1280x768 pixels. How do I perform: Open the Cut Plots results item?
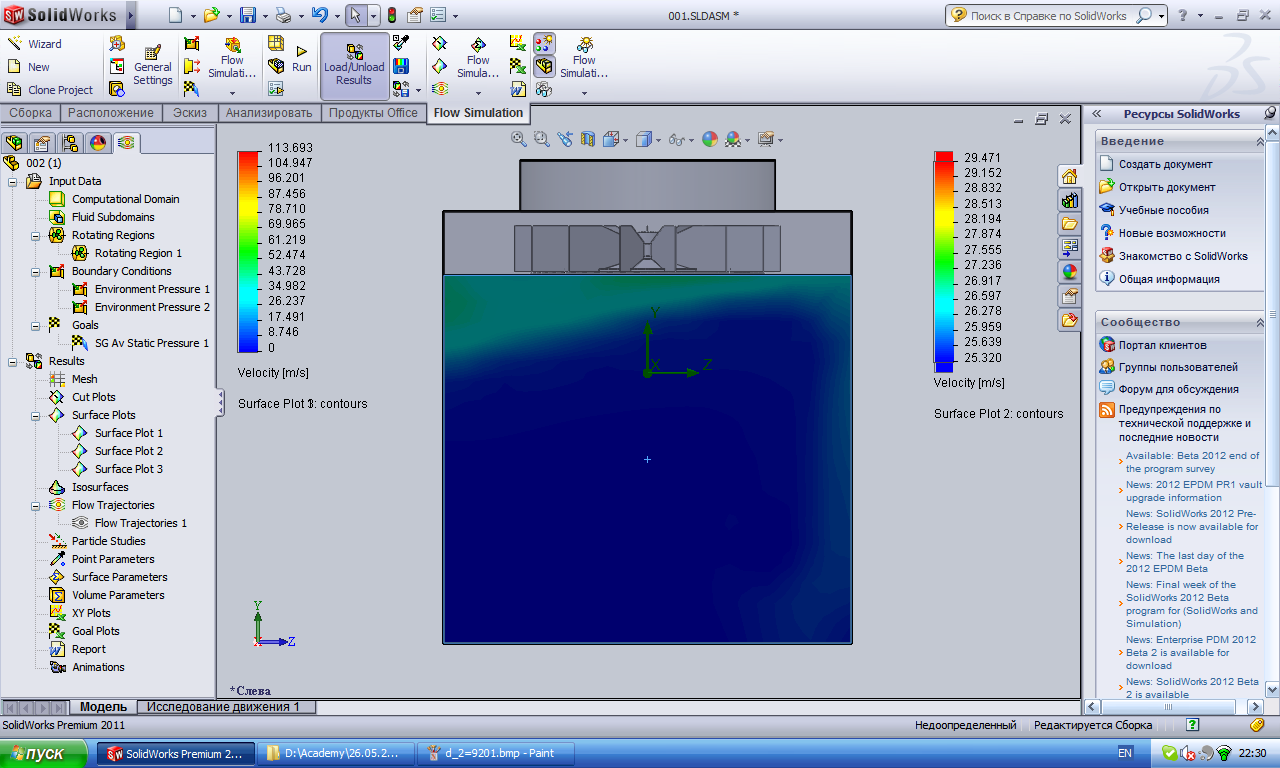tap(93, 397)
